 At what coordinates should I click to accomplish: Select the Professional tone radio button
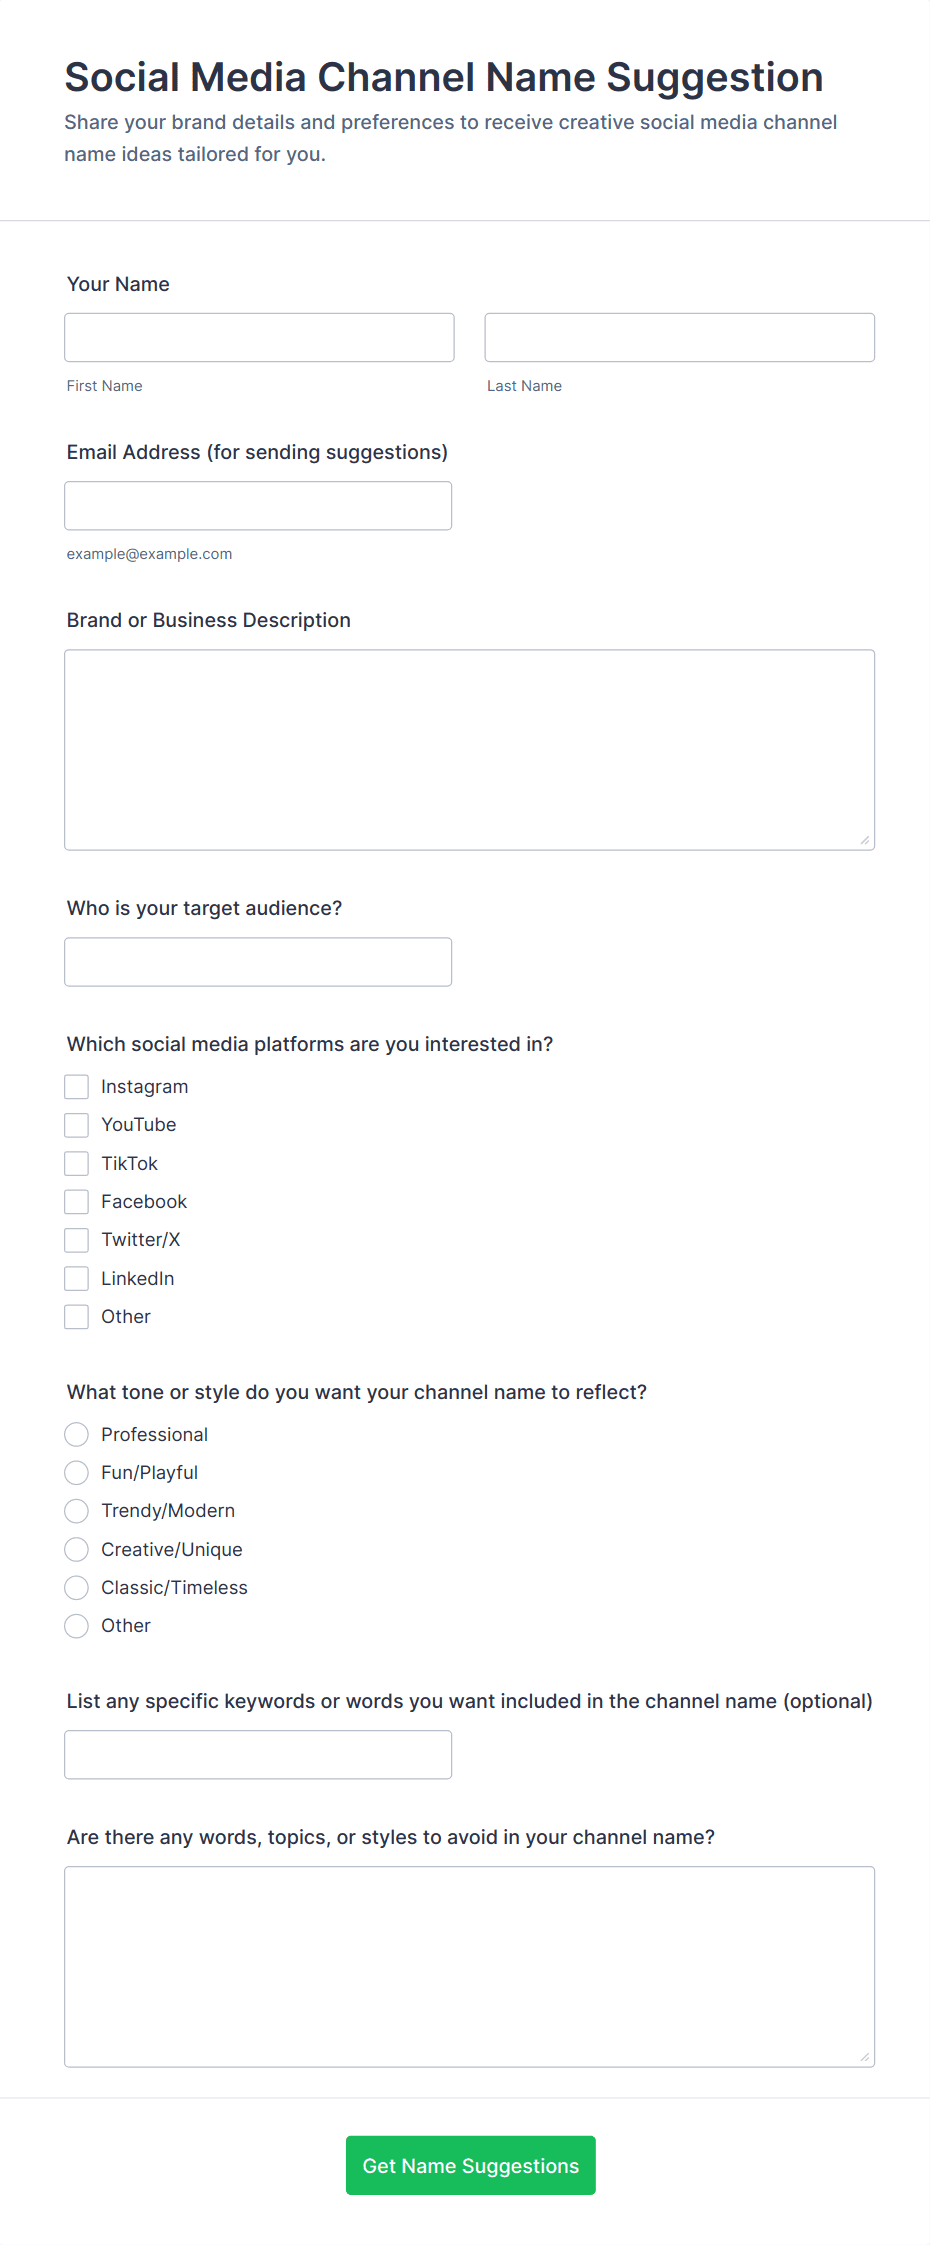pyautogui.click(x=76, y=1434)
